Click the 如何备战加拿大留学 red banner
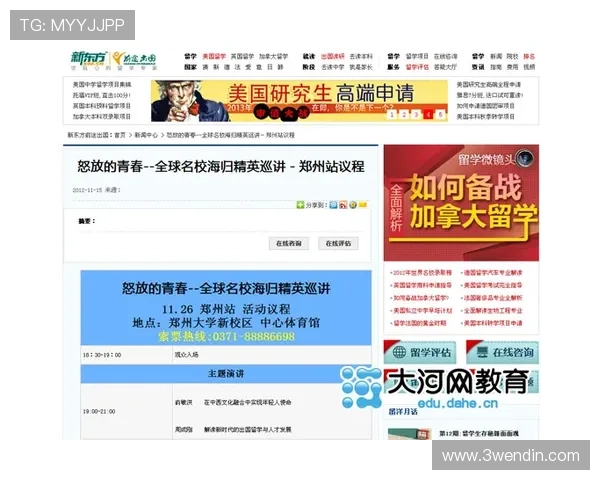This screenshot has height=480, width=600. [x=461, y=203]
